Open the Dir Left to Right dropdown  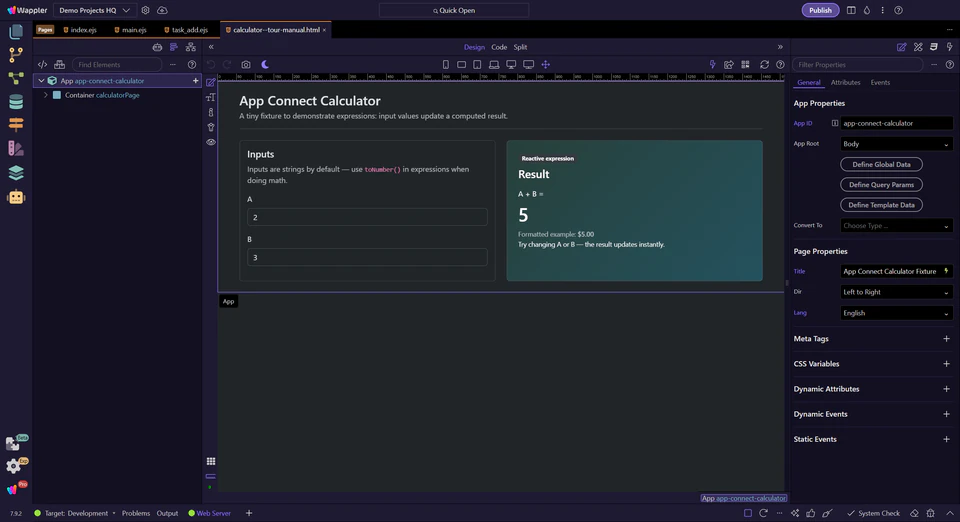click(x=896, y=292)
